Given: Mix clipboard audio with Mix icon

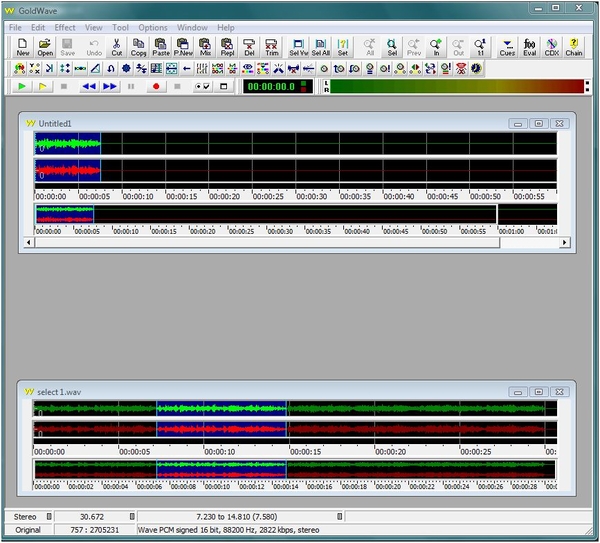Looking at the screenshot, I should (x=205, y=47).
